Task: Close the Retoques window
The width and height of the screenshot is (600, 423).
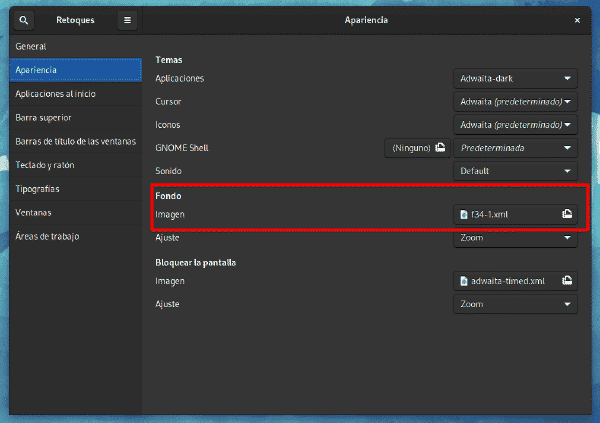Action: tap(577, 20)
